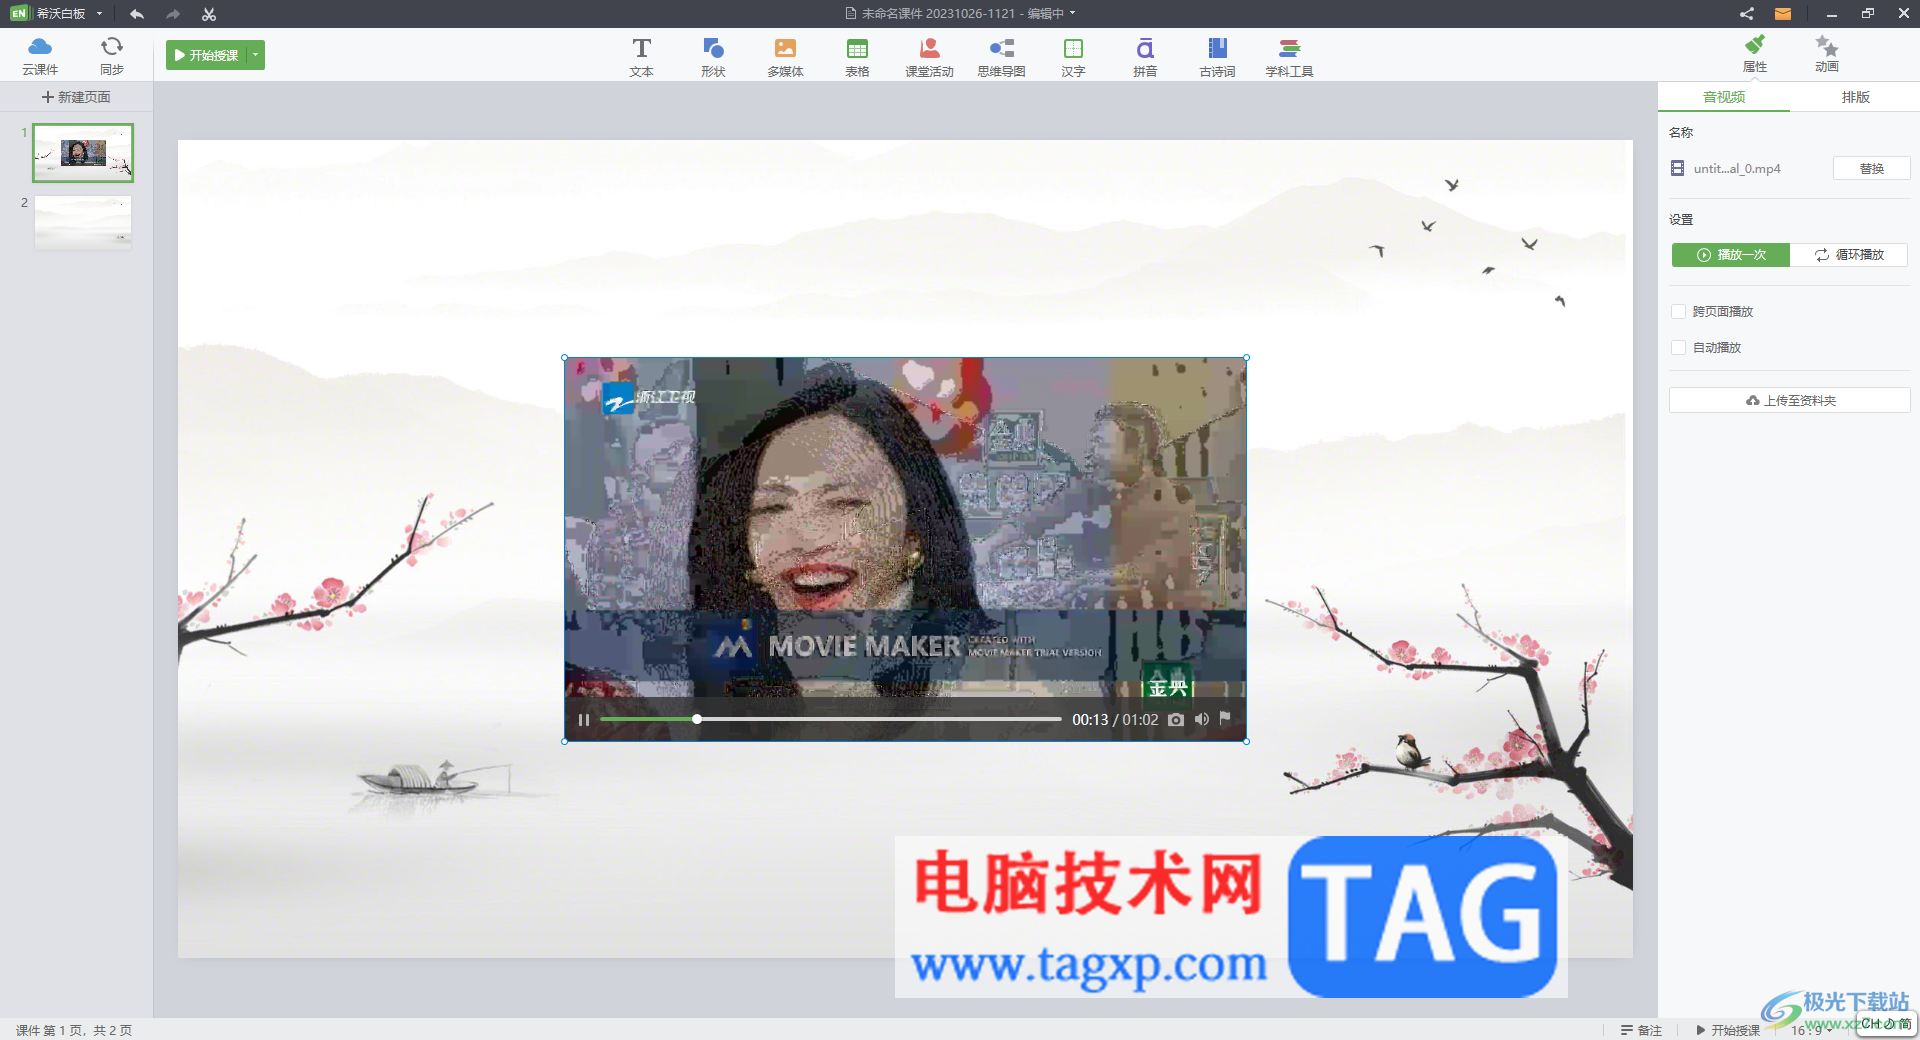
Task: Click the flag marker icon on video
Action: [1225, 718]
